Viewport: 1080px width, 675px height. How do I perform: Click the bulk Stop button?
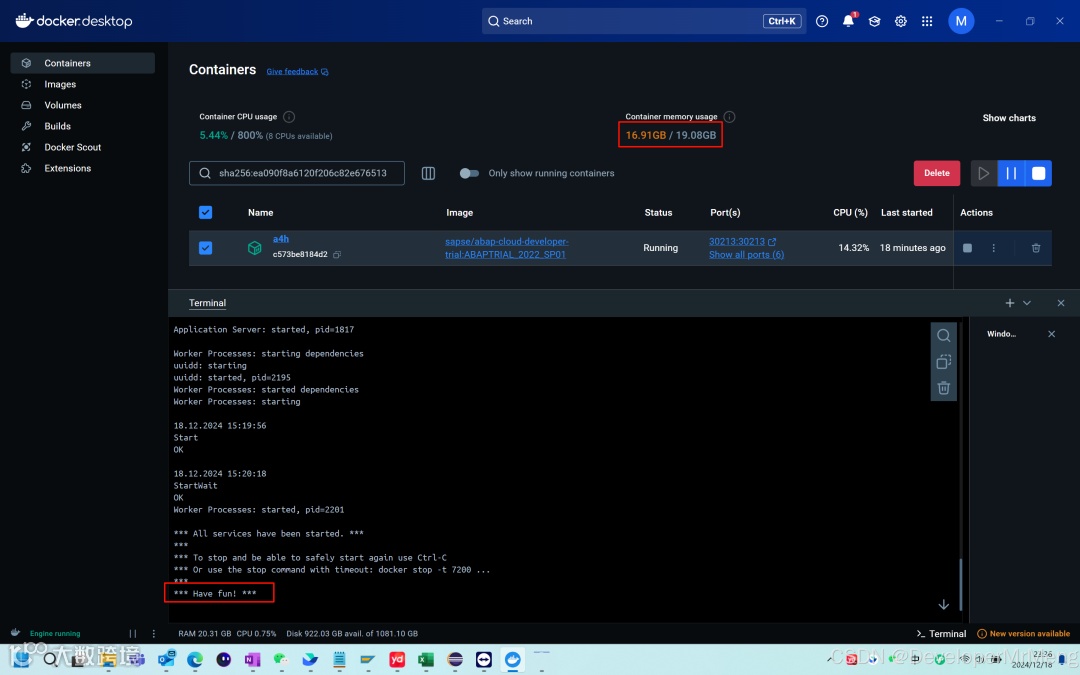click(x=1038, y=173)
